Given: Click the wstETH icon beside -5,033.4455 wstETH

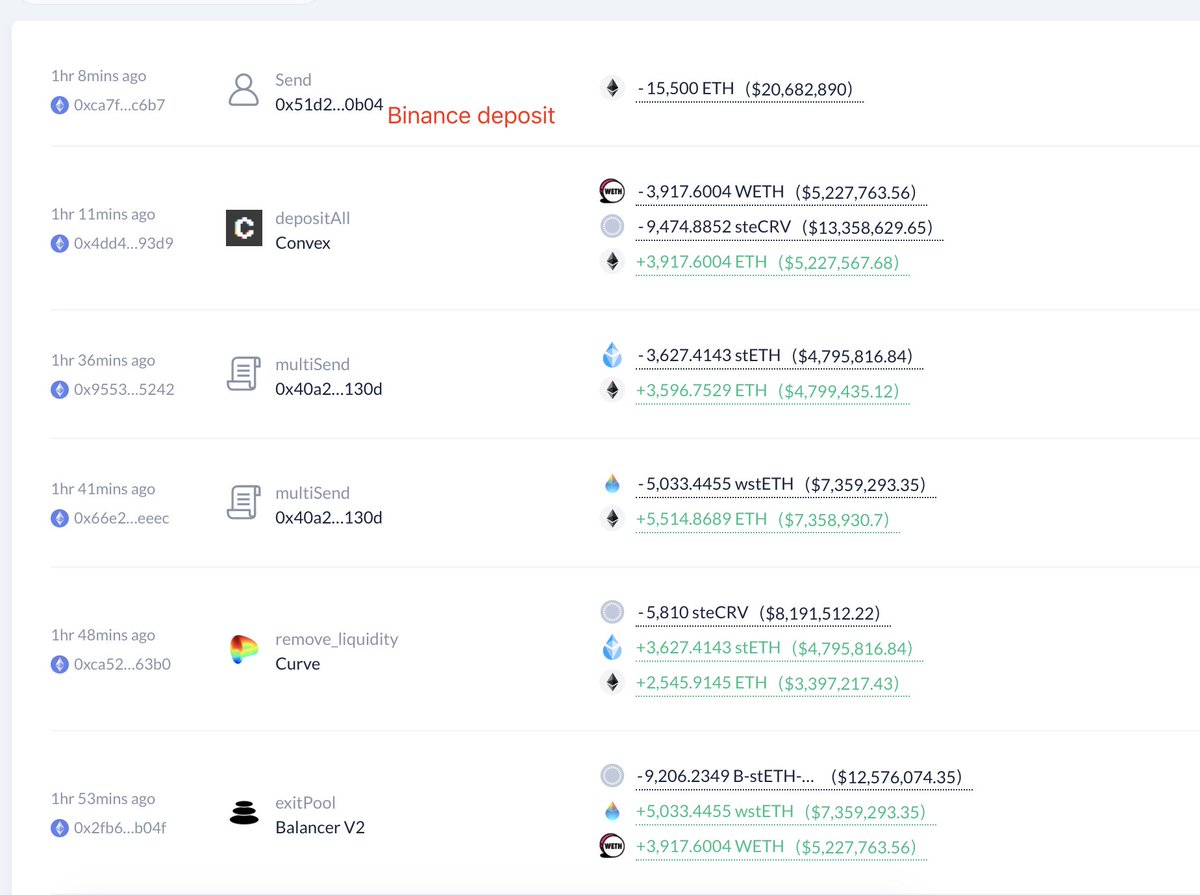Looking at the screenshot, I should [612, 484].
